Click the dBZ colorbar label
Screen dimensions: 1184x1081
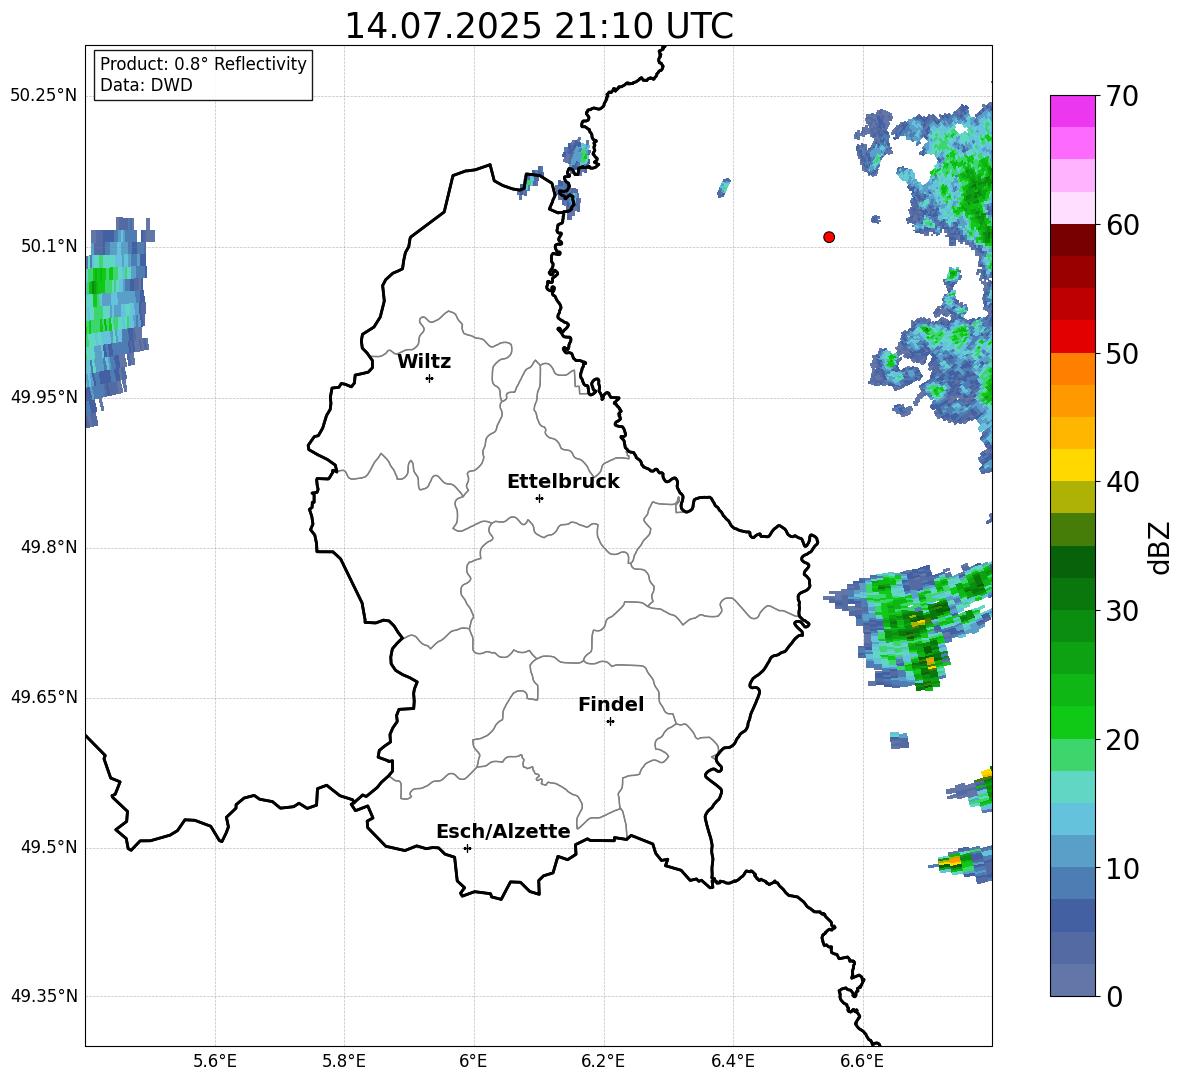coord(1161,547)
